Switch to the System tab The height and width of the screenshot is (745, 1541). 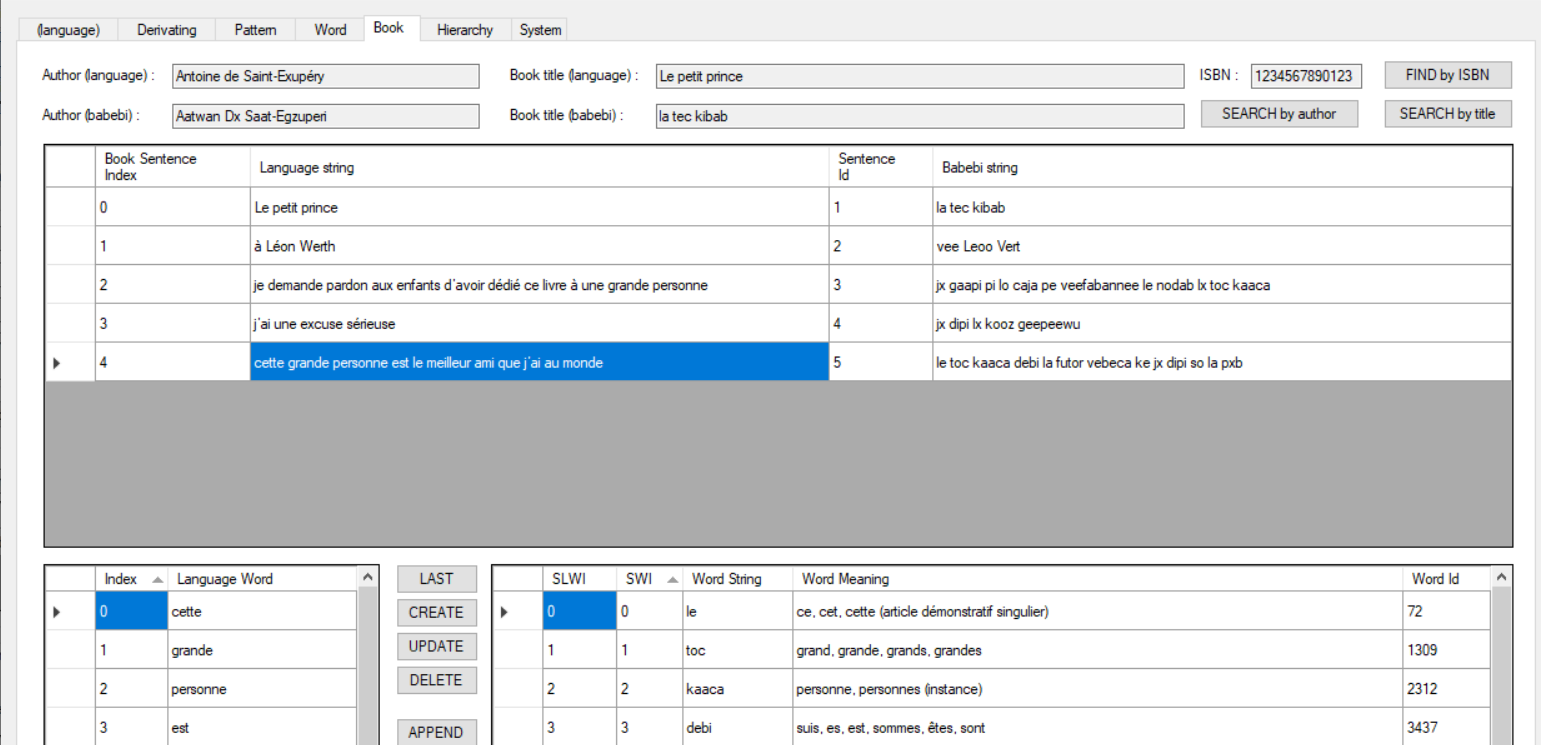pyautogui.click(x=539, y=29)
